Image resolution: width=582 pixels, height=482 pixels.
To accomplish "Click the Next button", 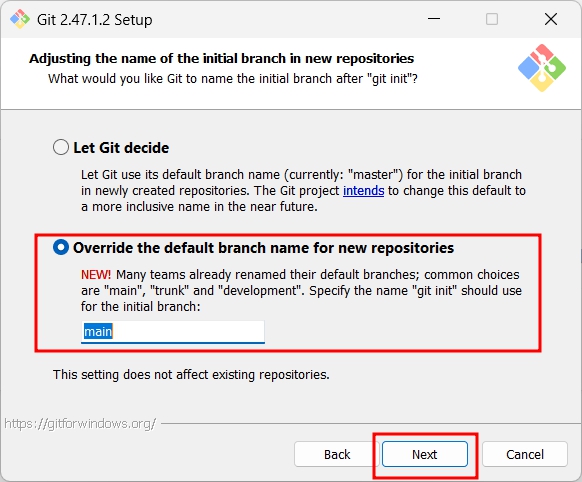I will [x=425, y=454].
